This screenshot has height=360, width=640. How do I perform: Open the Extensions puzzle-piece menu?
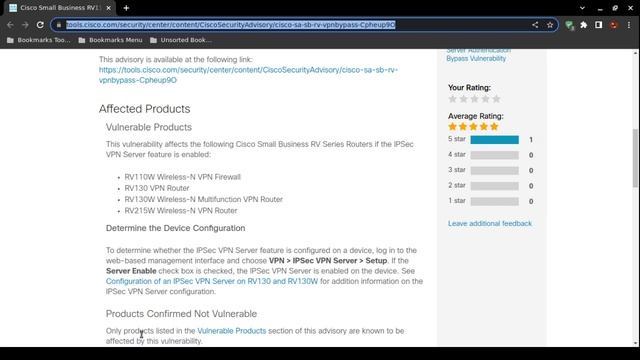tap(584, 25)
